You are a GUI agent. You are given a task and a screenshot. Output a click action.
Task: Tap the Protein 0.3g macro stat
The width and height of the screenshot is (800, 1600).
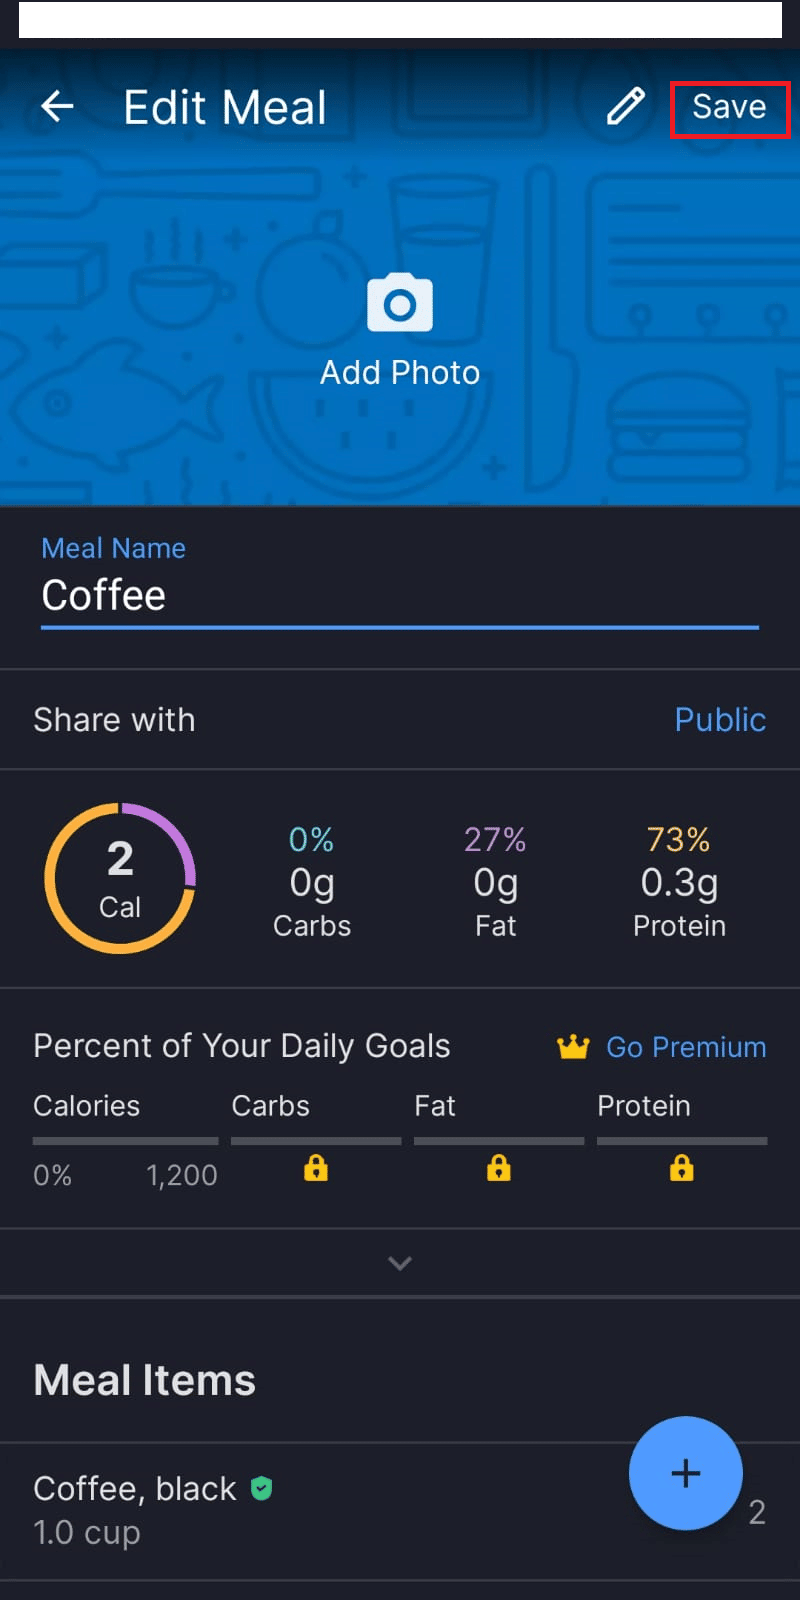click(679, 882)
